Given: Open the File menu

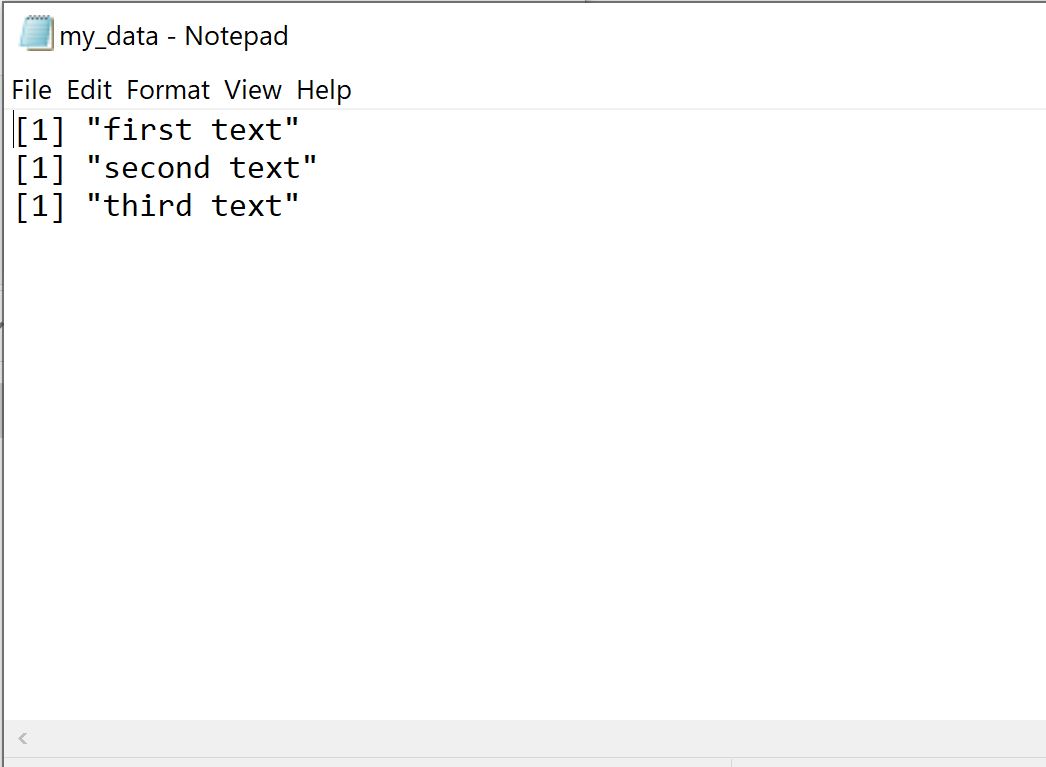Looking at the screenshot, I should 31,90.
